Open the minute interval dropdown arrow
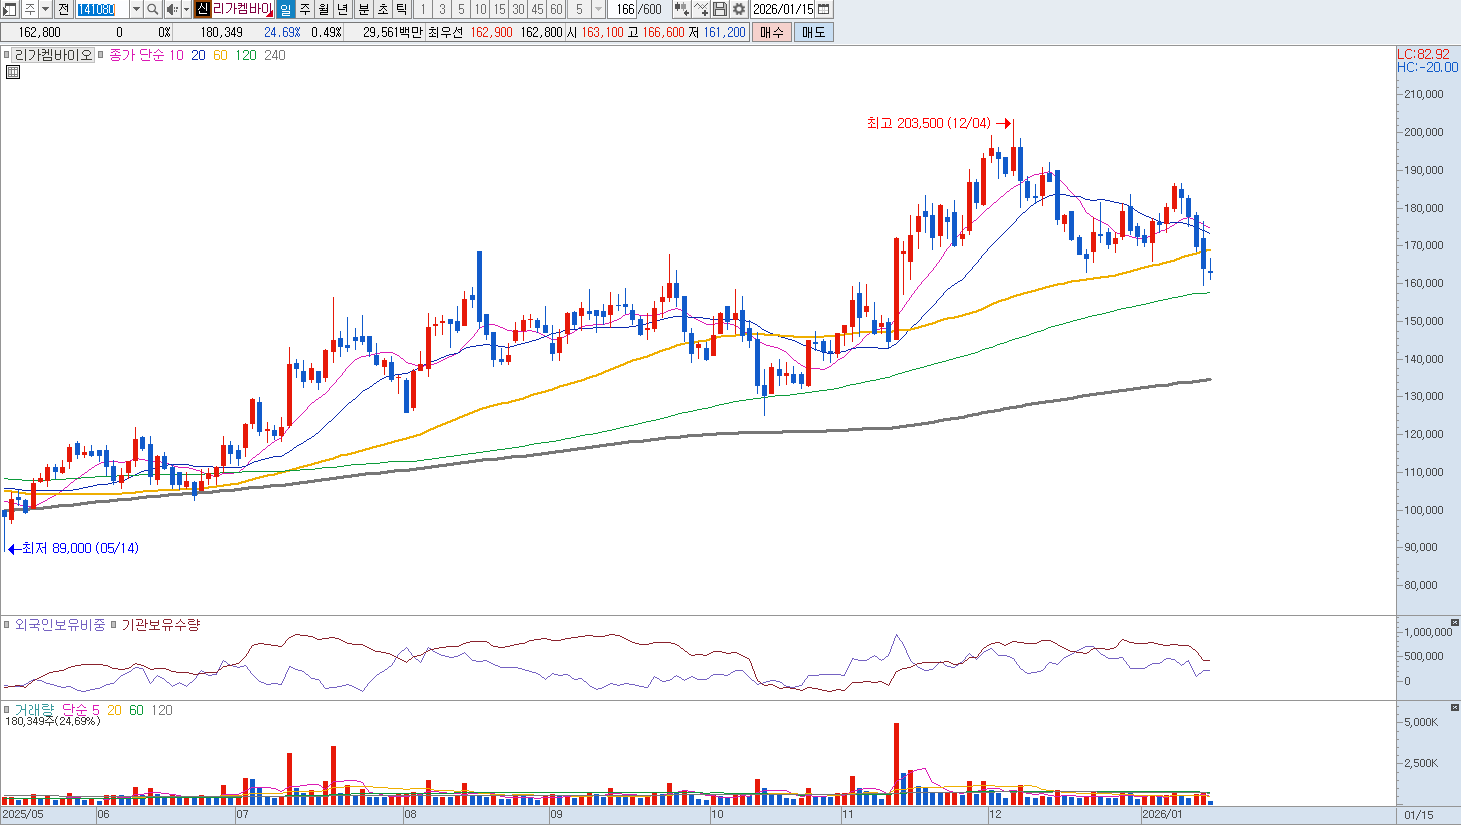The image size is (1461, 825). pyautogui.click(x=598, y=9)
